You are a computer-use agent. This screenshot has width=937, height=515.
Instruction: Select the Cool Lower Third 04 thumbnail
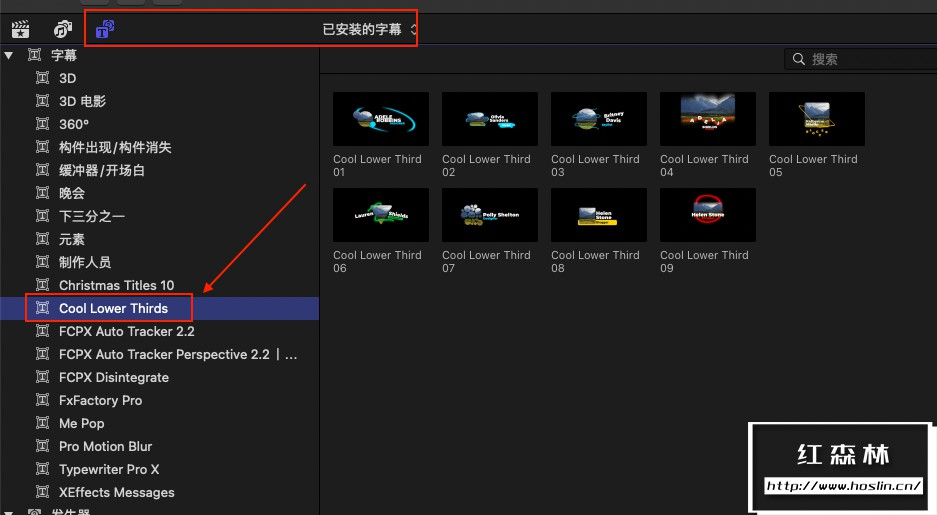pyautogui.click(x=708, y=119)
